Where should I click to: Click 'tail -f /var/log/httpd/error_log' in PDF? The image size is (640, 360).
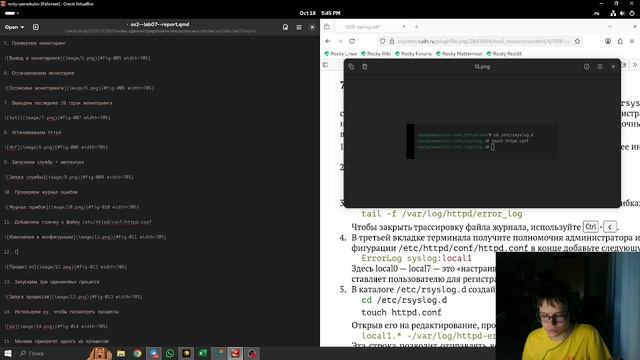coord(442,214)
